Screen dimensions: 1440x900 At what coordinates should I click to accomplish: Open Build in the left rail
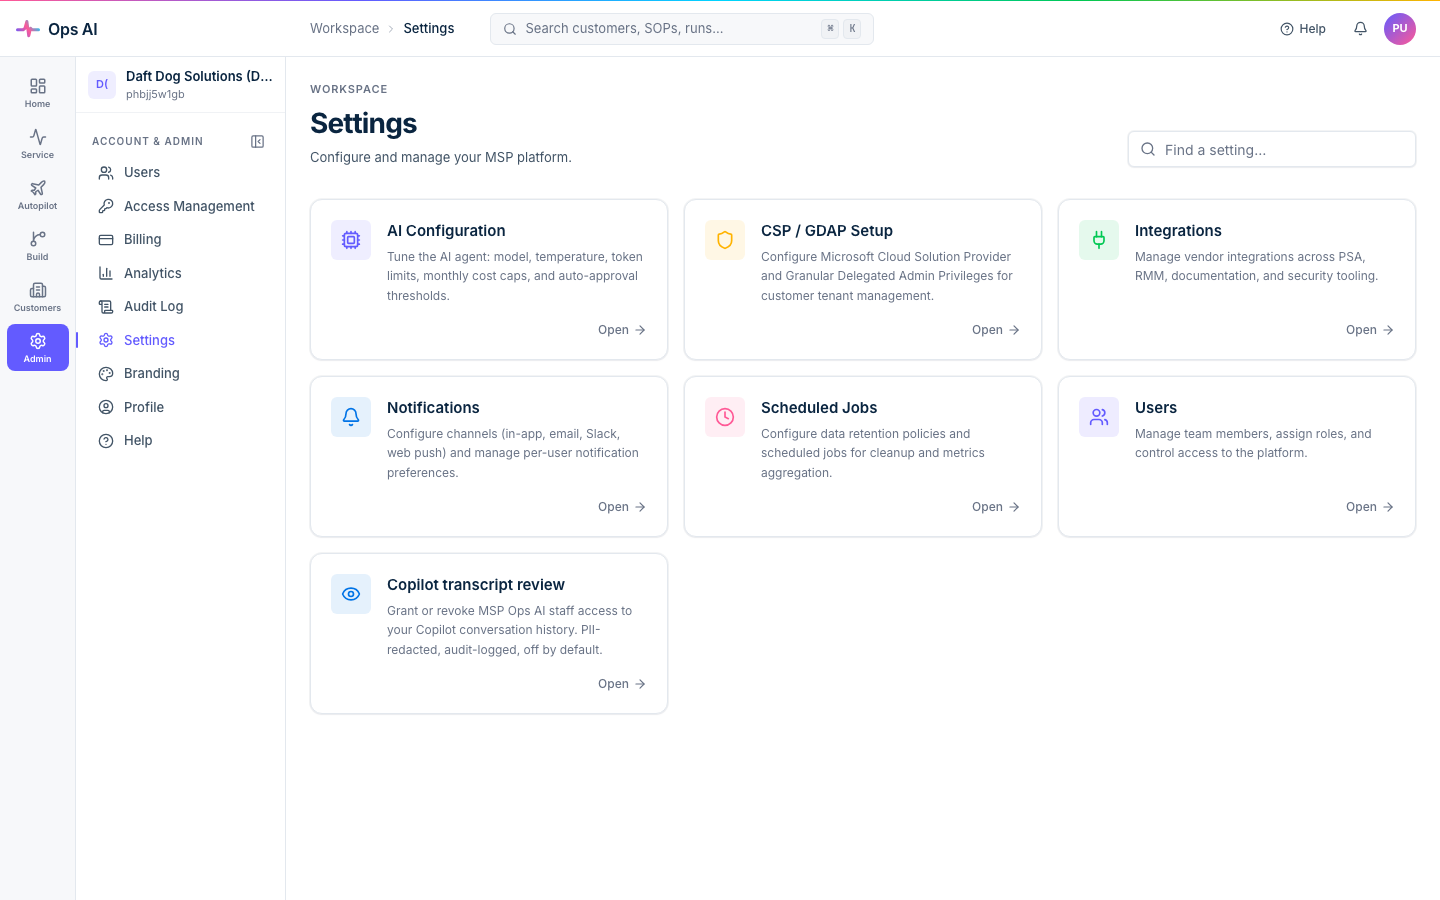point(37,246)
